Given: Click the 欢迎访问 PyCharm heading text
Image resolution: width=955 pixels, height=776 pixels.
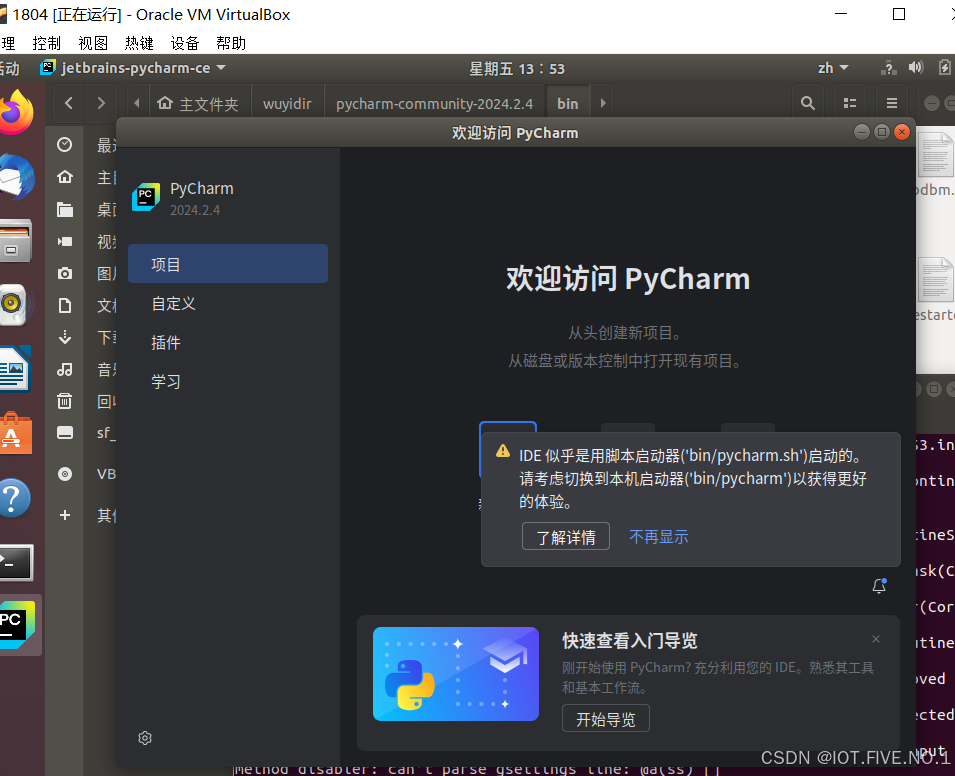Looking at the screenshot, I should (x=628, y=279).
